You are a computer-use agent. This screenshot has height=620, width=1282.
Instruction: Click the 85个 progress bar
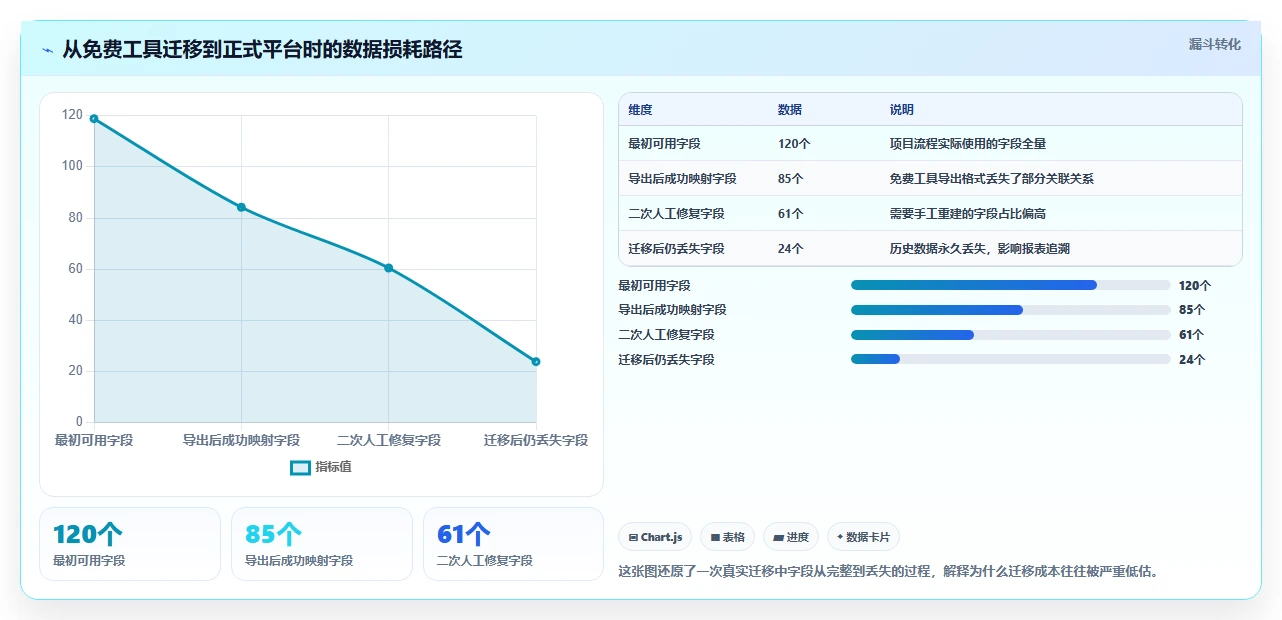pos(1010,310)
